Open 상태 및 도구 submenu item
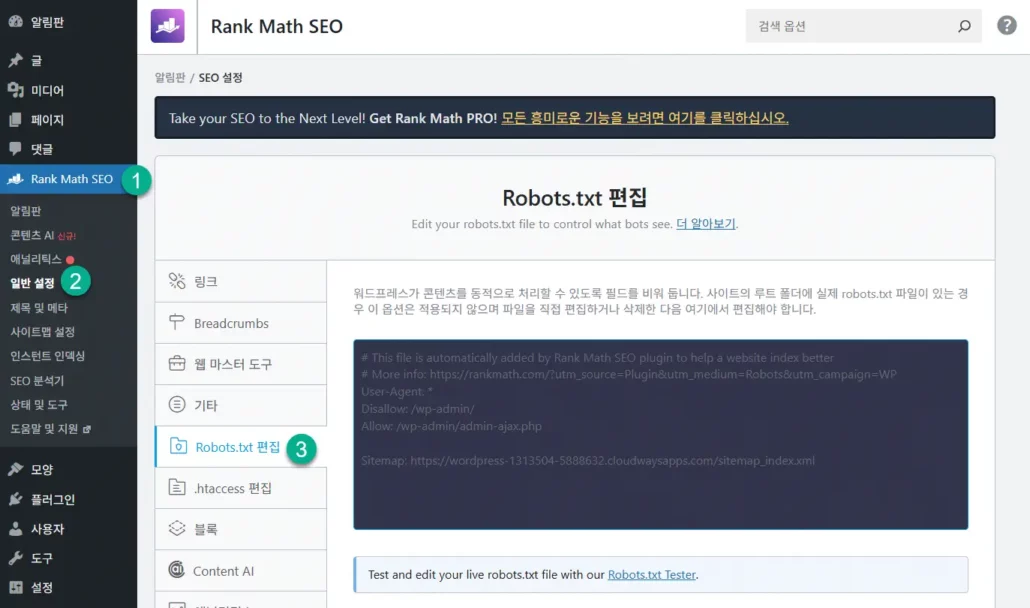 point(39,404)
